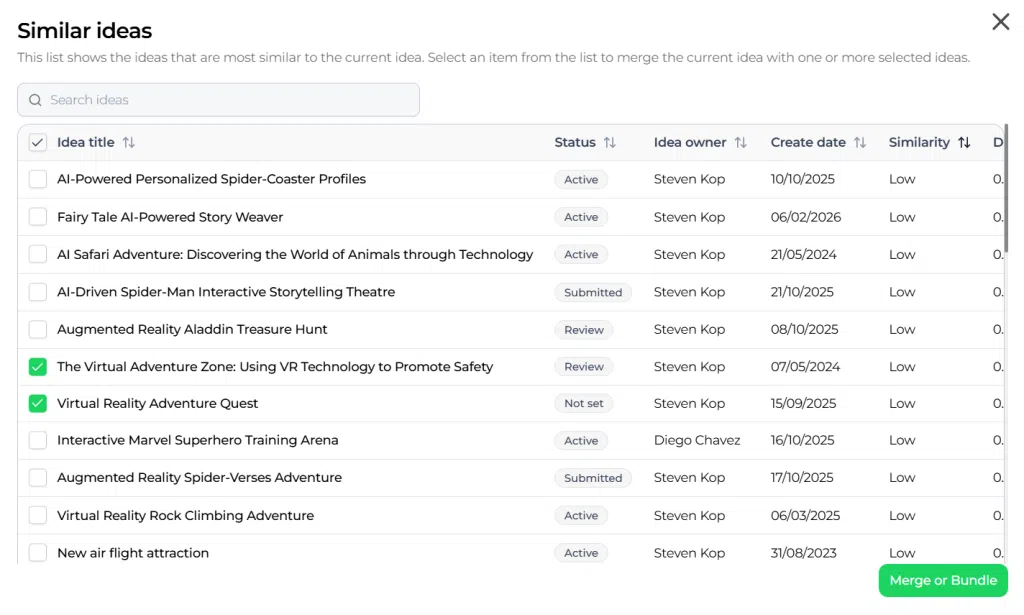Viewport: 1024px width, 615px height.
Task: Click Submitted badge on Spider-Man Storytelling Theatre
Action: click(x=593, y=292)
